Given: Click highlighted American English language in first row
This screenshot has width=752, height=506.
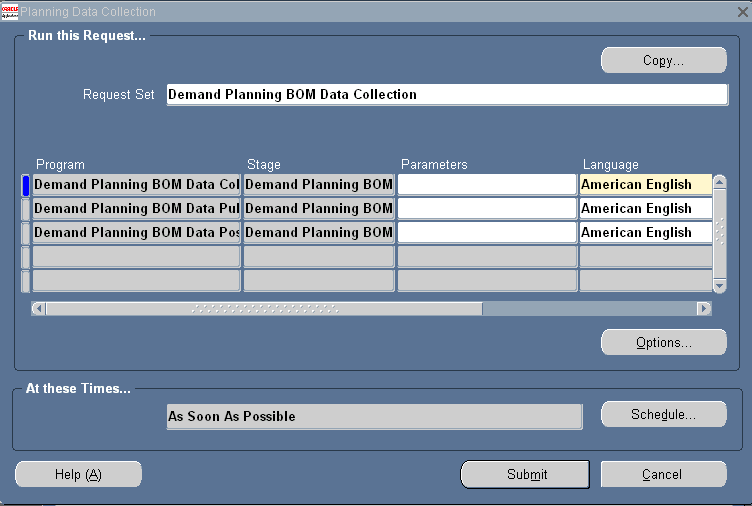Looking at the screenshot, I should coord(646,185).
